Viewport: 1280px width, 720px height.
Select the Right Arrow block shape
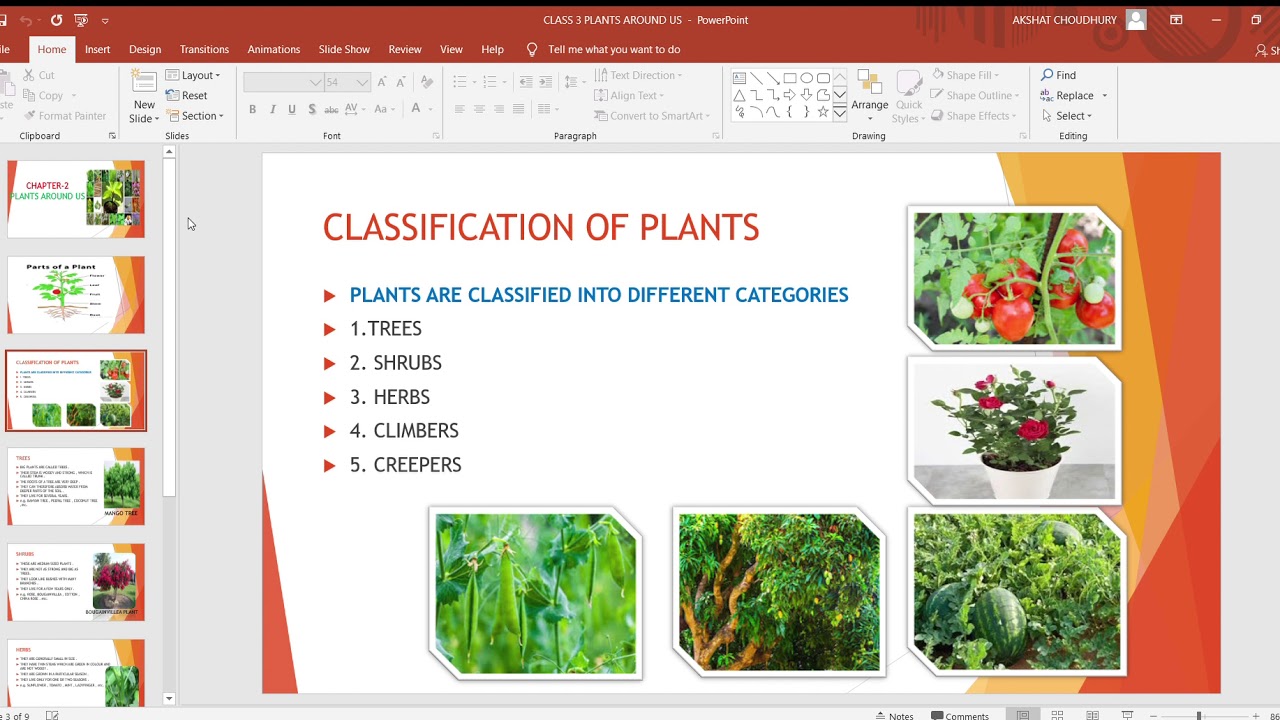point(789,95)
